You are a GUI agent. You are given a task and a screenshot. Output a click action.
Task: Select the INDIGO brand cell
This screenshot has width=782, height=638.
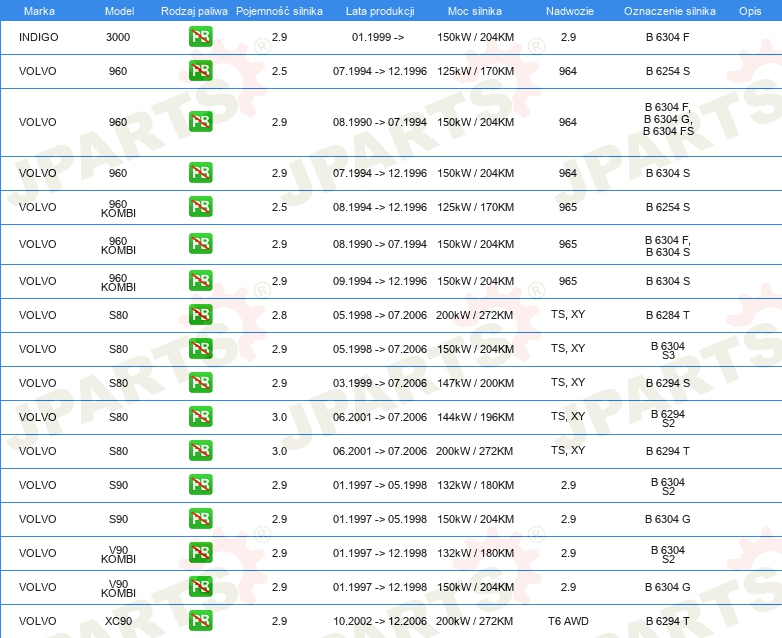[38, 37]
